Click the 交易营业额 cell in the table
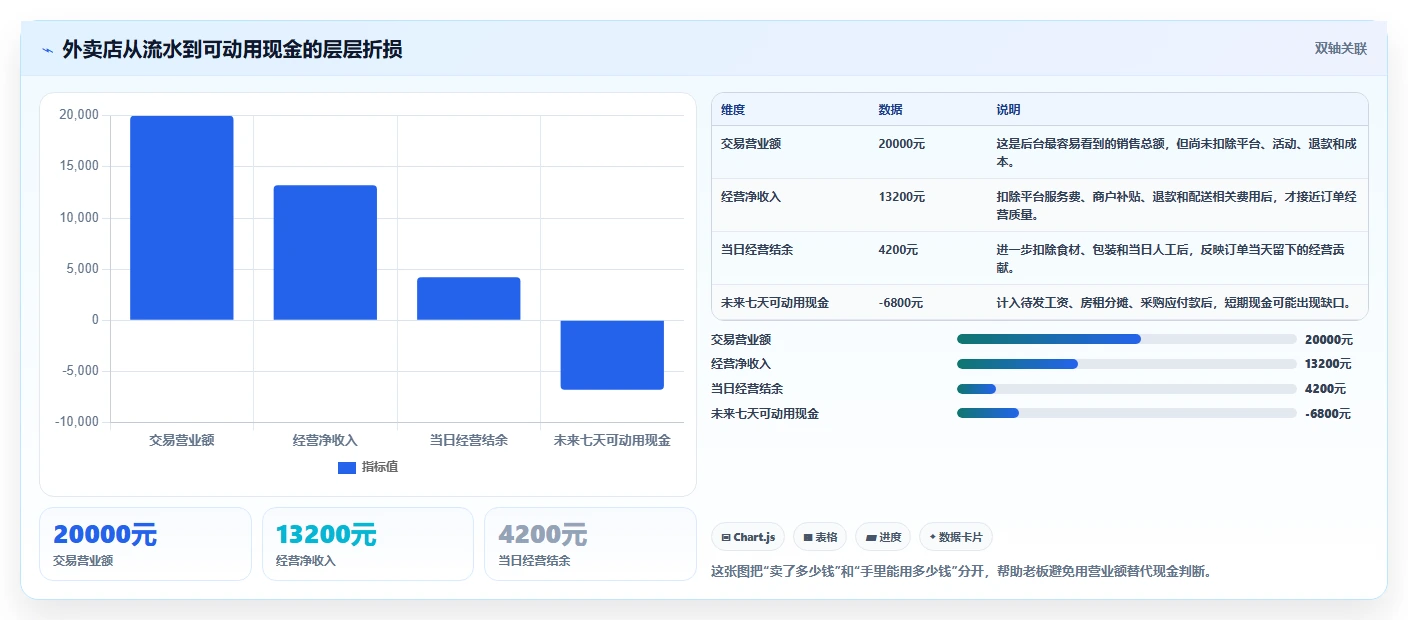This screenshot has width=1408, height=620. 751,144
